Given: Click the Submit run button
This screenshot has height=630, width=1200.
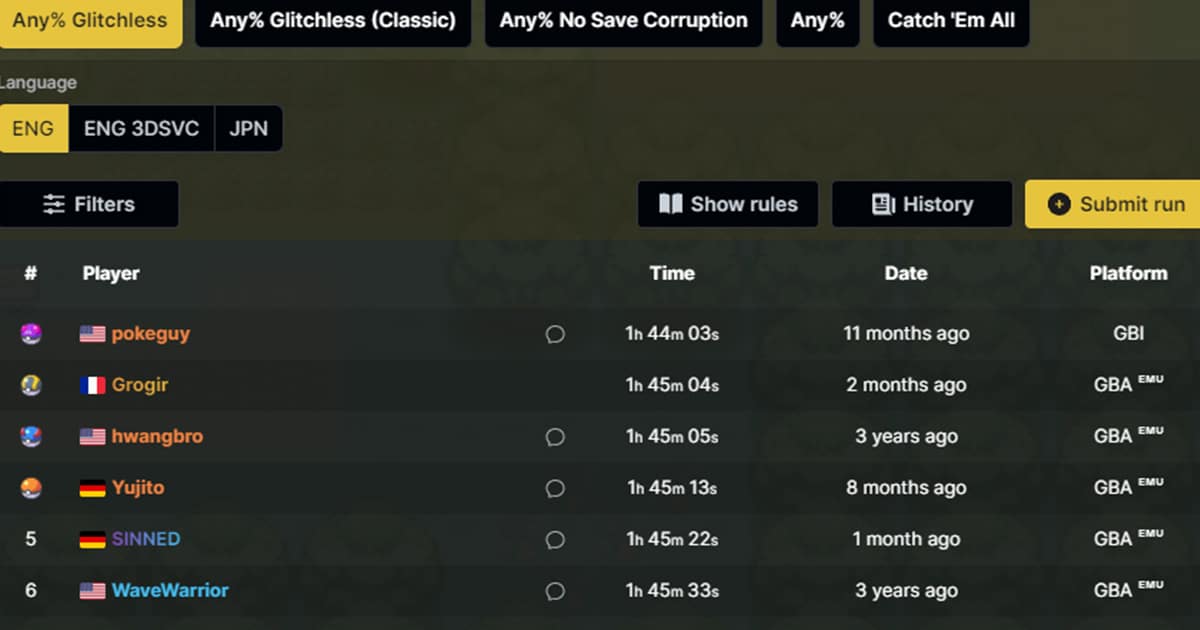Looking at the screenshot, I should tap(1114, 204).
